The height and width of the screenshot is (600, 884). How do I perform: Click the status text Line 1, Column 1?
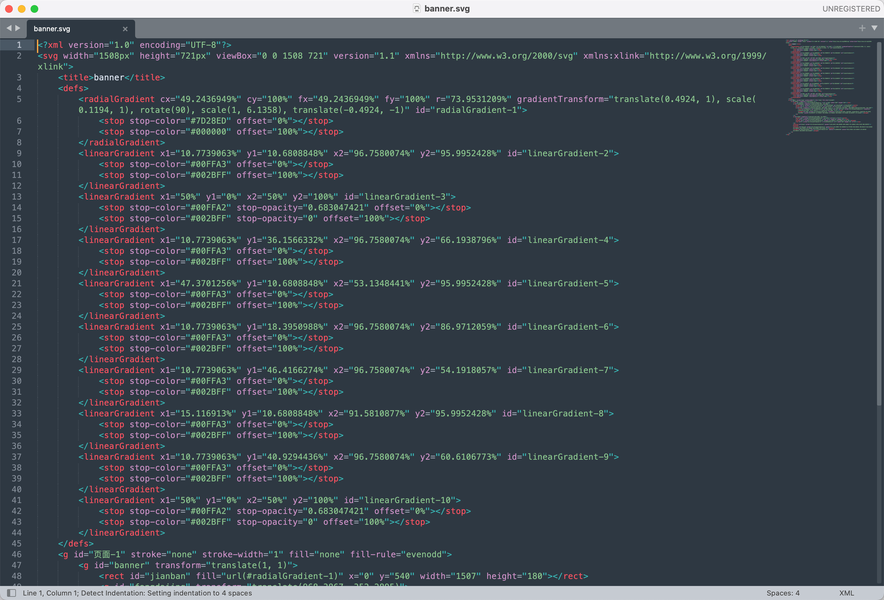(50, 593)
